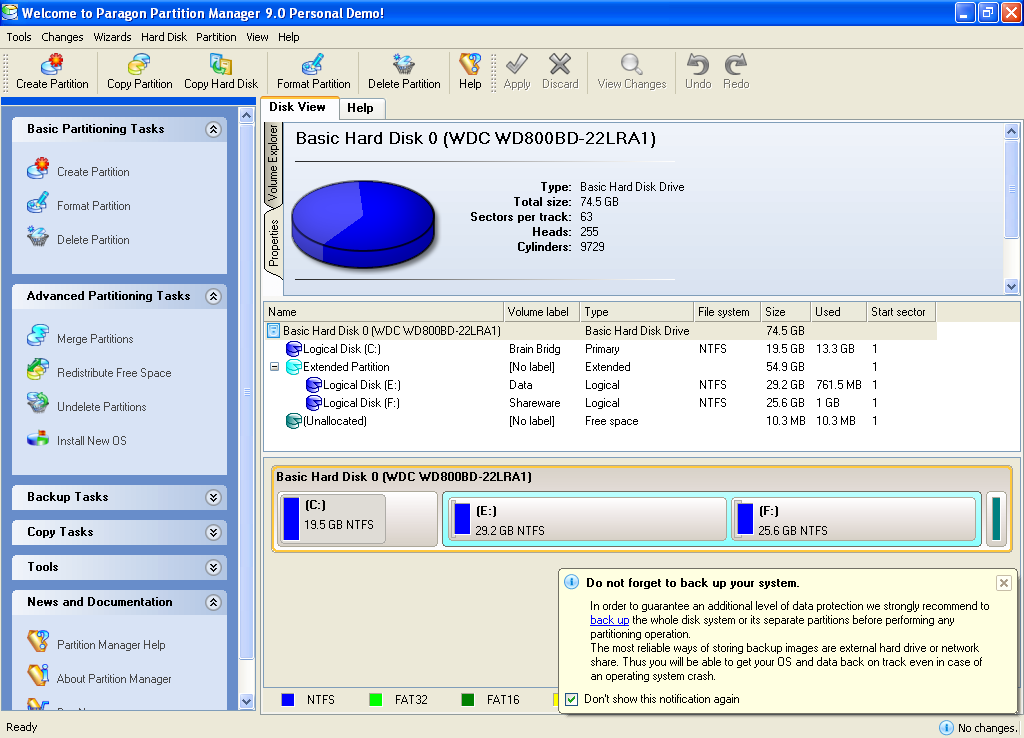Expand the Copy Tasks panel
This screenshot has height=738, width=1024.
(x=212, y=532)
